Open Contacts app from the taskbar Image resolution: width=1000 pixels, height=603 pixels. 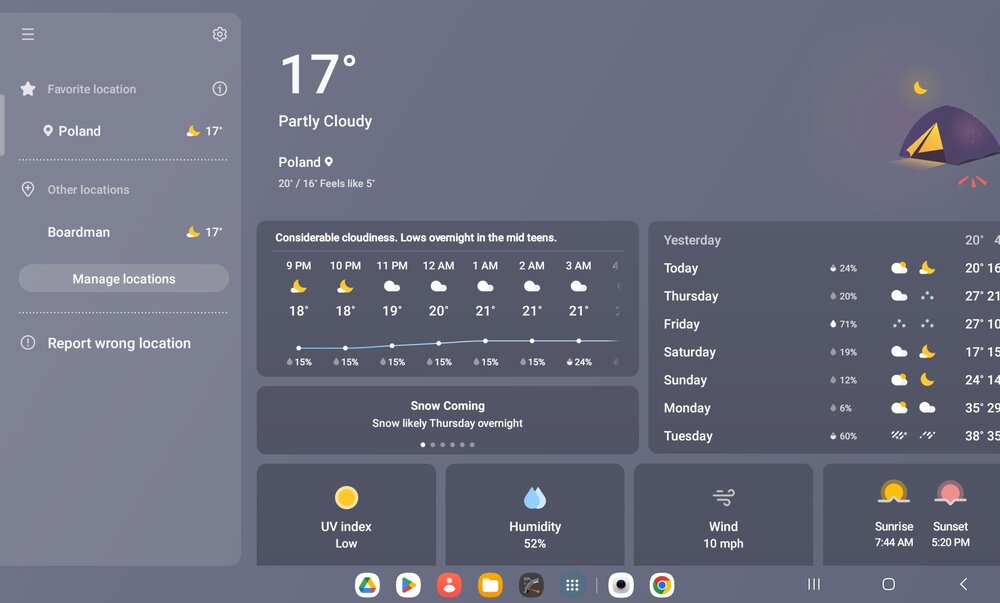click(x=449, y=585)
